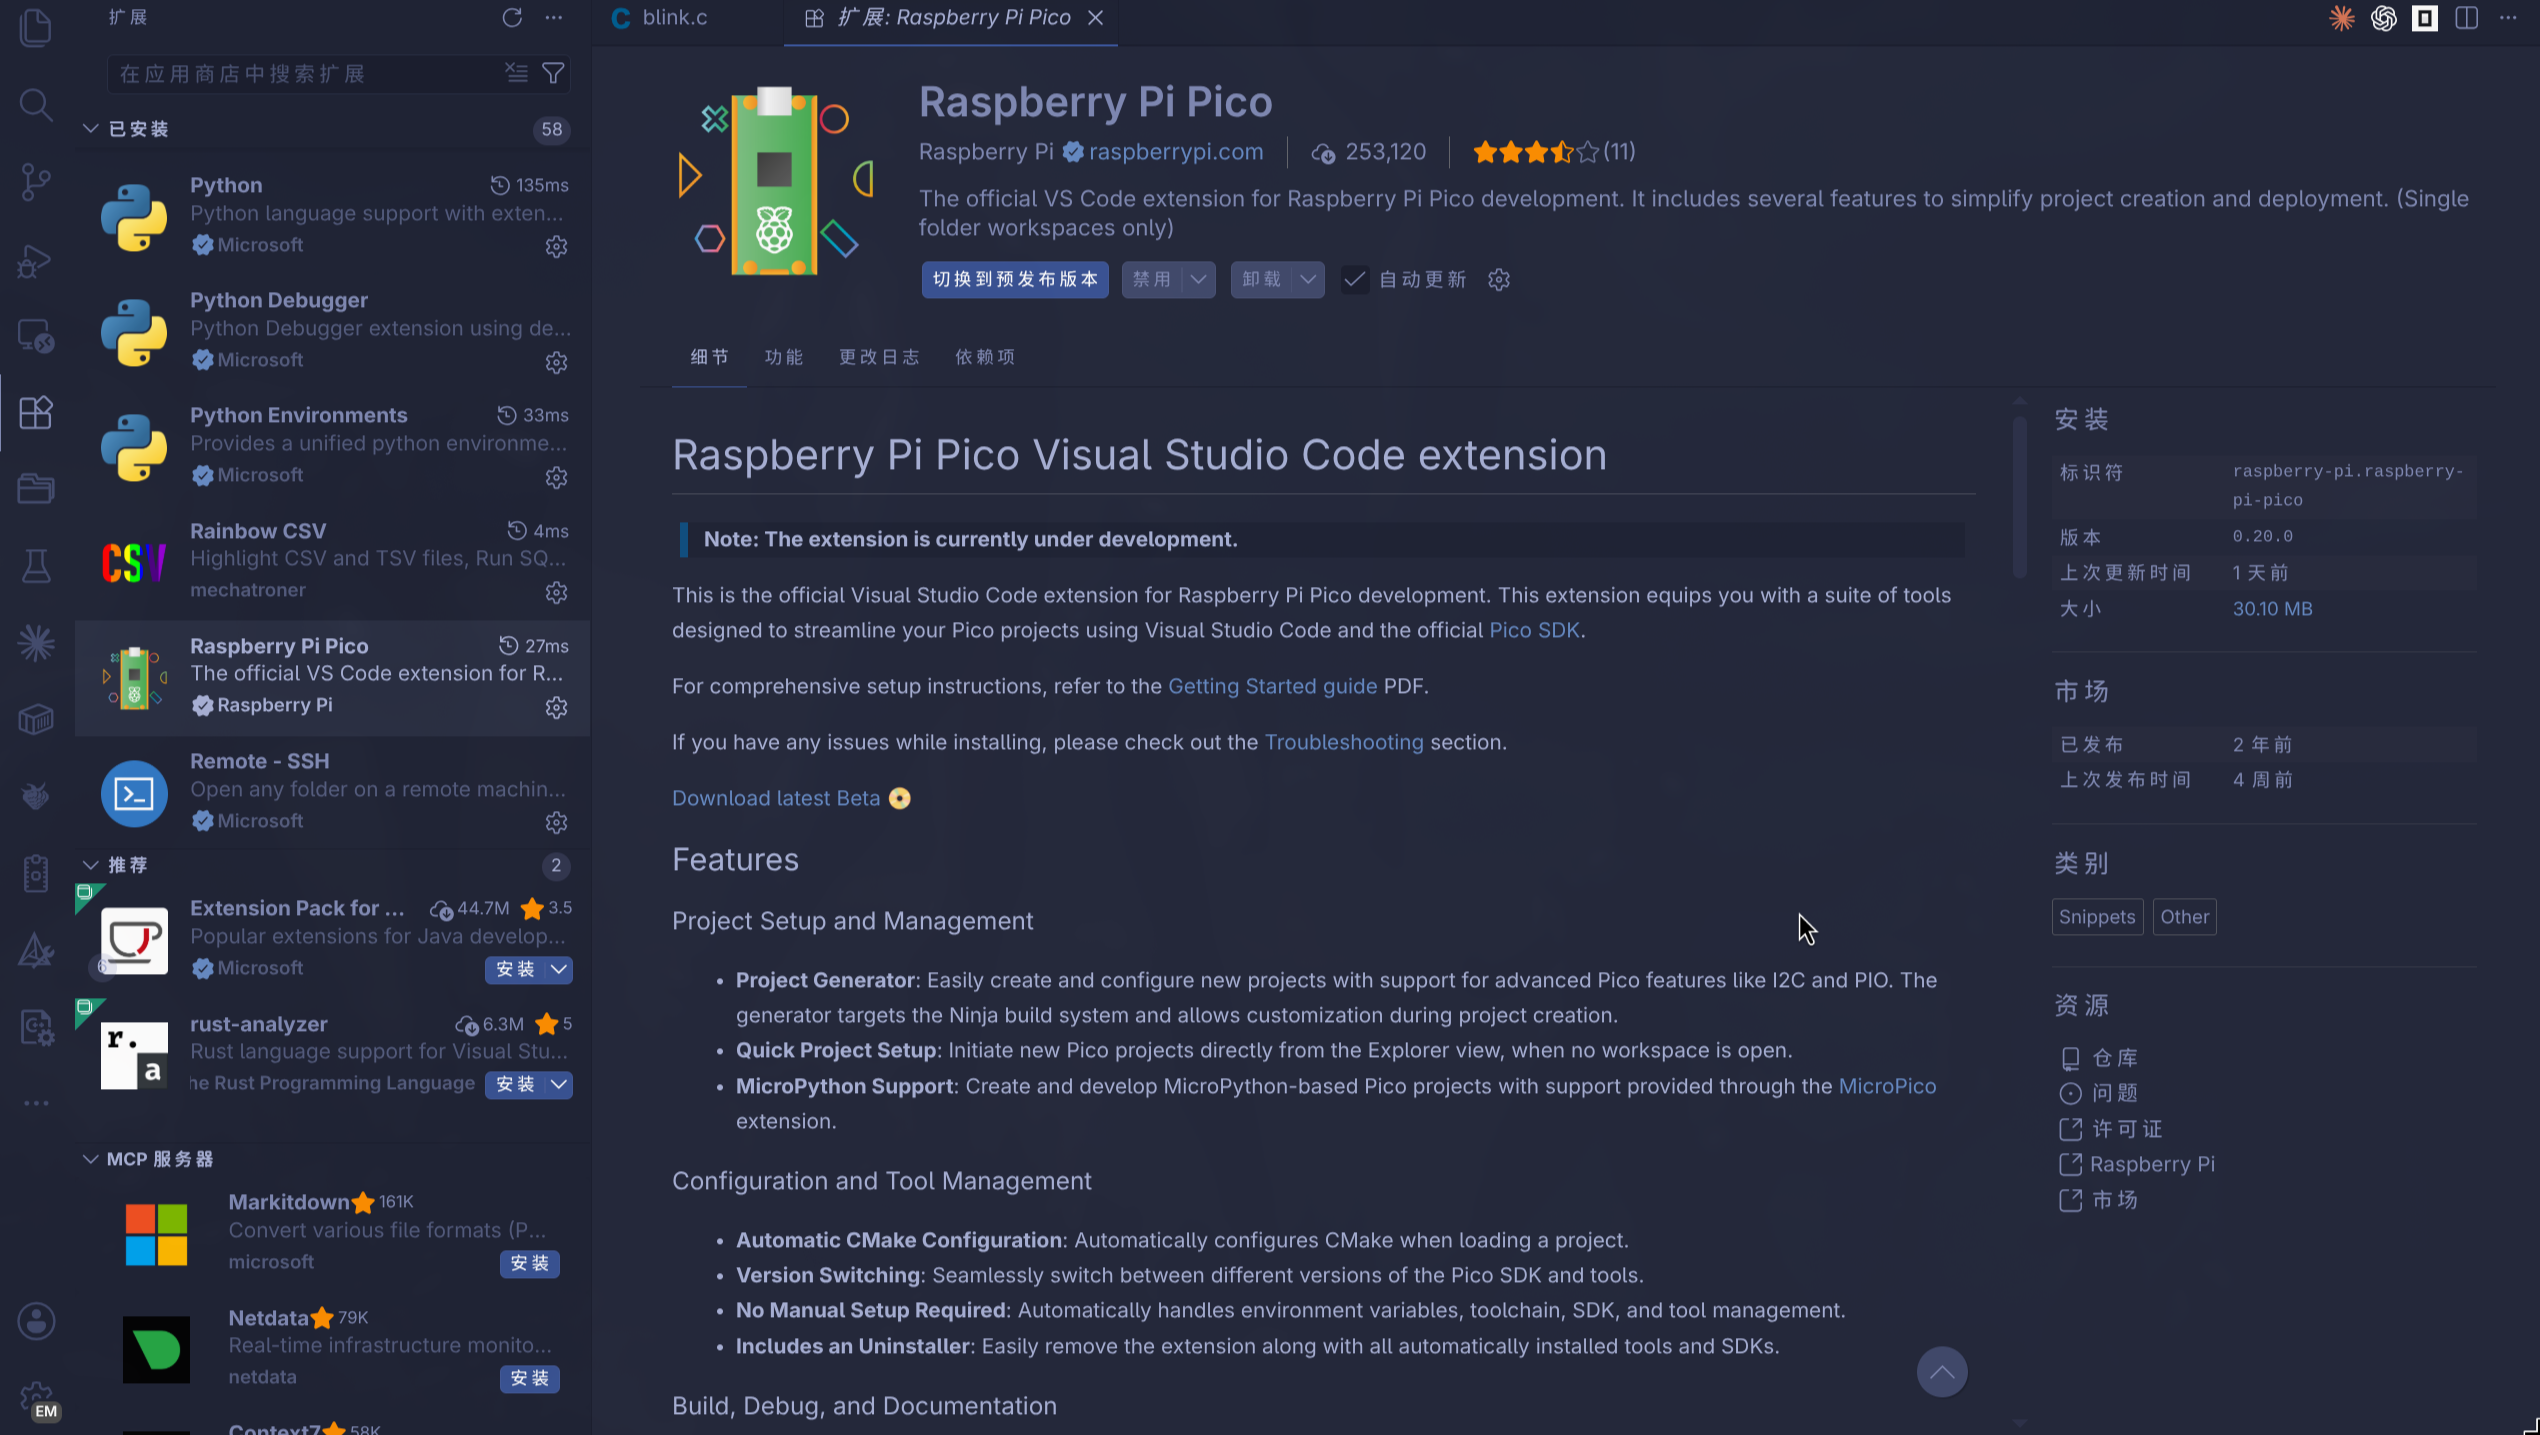Click the Other category tag

coord(2184,916)
